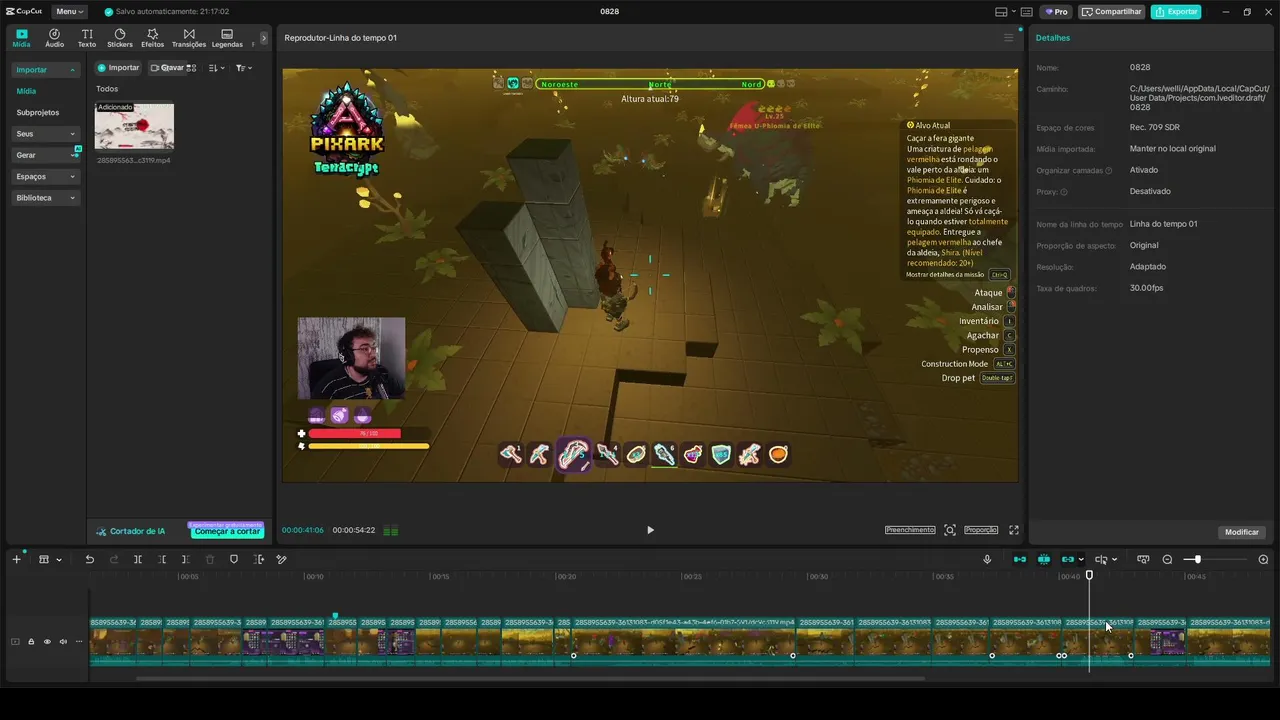Switch to the Áudio tab
The width and height of the screenshot is (1280, 720).
coord(54,38)
